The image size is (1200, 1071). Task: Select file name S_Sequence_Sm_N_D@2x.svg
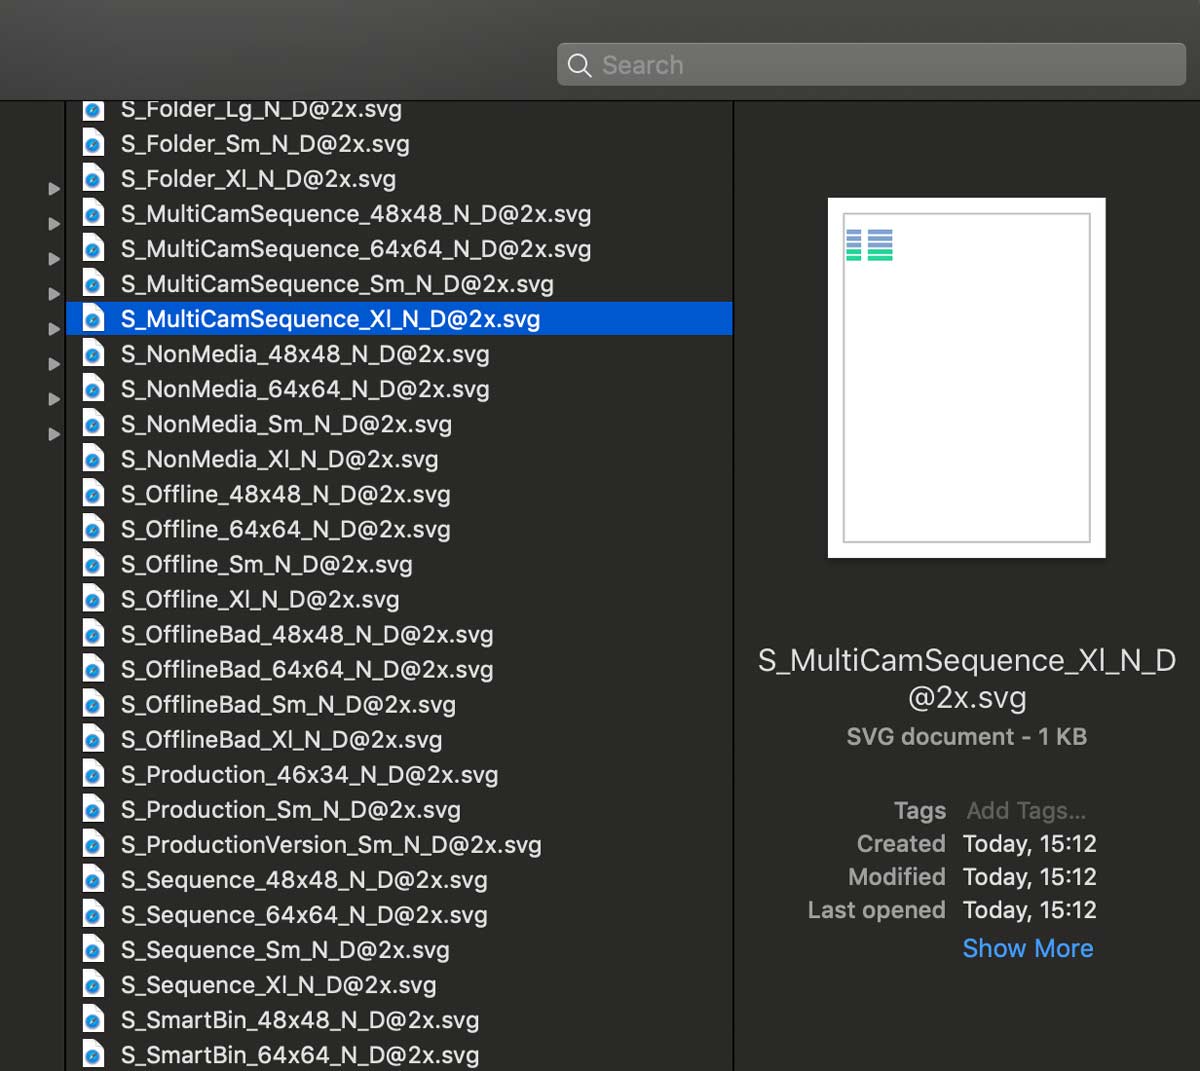pyautogui.click(x=285, y=950)
